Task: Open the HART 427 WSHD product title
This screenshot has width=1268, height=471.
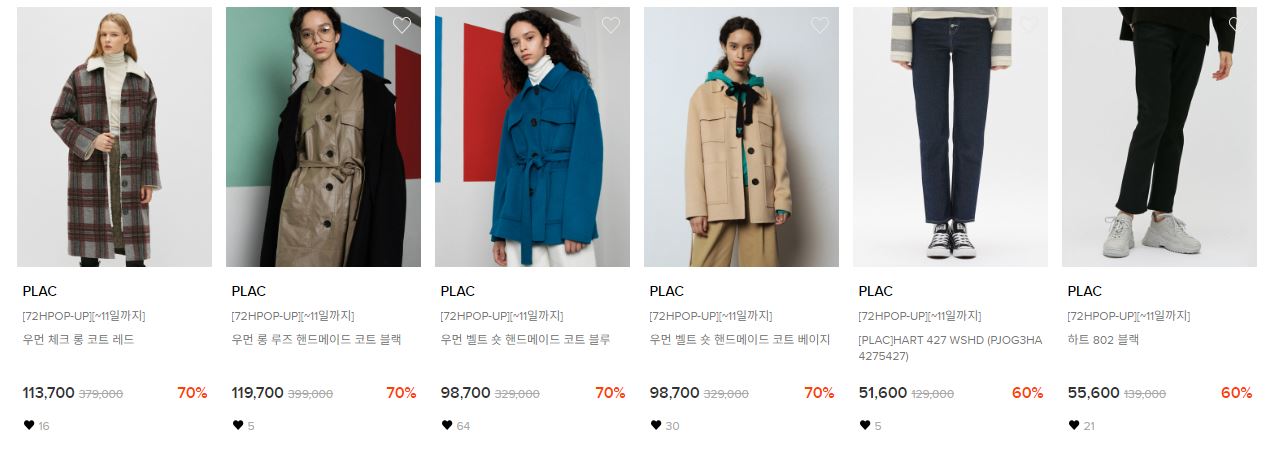Action: 950,348
